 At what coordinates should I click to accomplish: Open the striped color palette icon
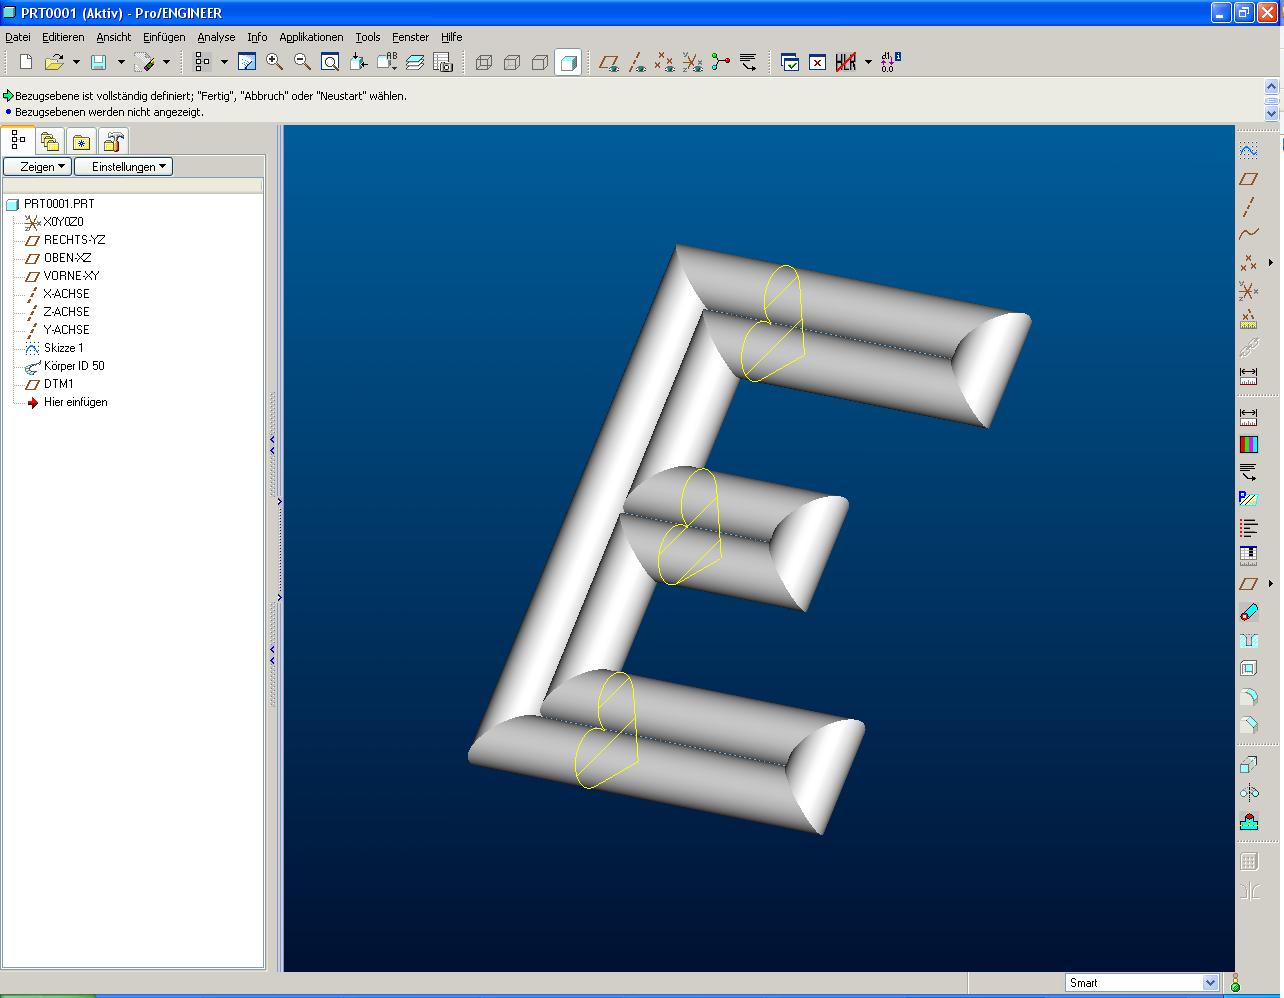click(1248, 443)
